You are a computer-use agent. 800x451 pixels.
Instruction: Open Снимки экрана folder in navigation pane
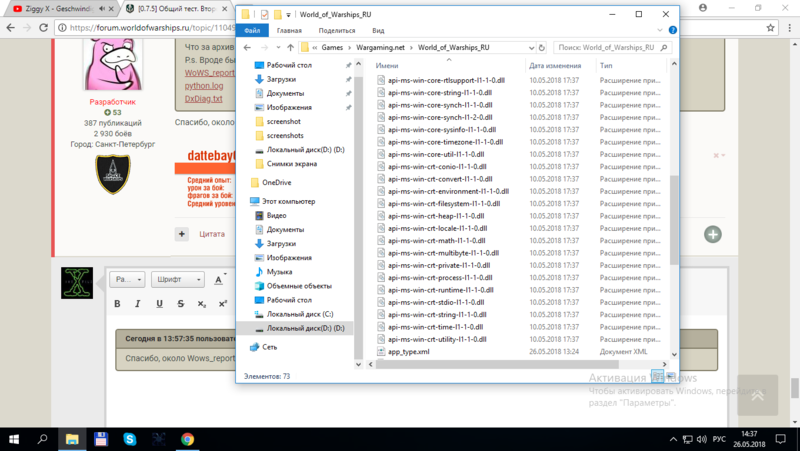[x=291, y=164]
